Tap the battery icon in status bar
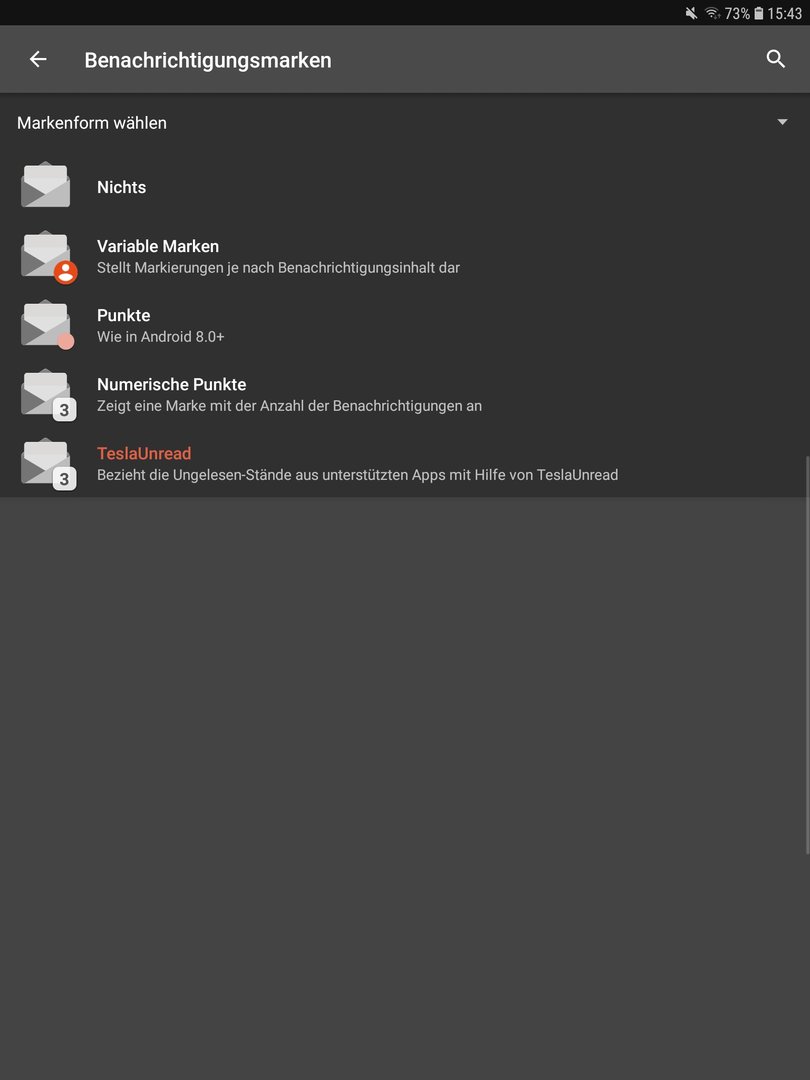Image resolution: width=810 pixels, height=1080 pixels. [758, 13]
